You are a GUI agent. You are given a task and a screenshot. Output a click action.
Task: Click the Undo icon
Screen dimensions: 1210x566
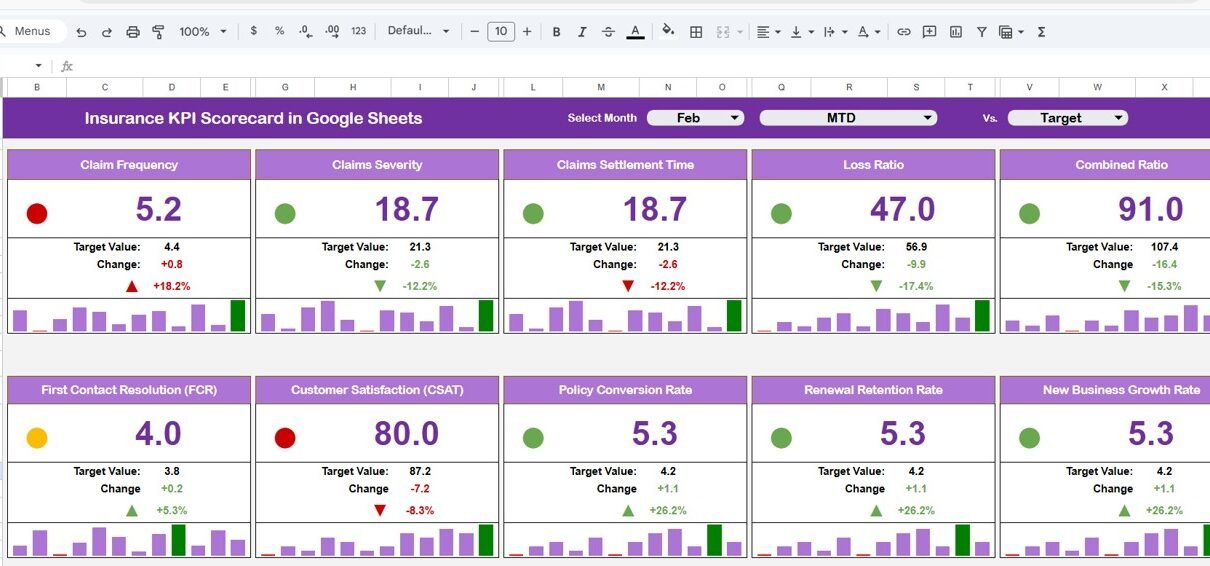(x=82, y=32)
